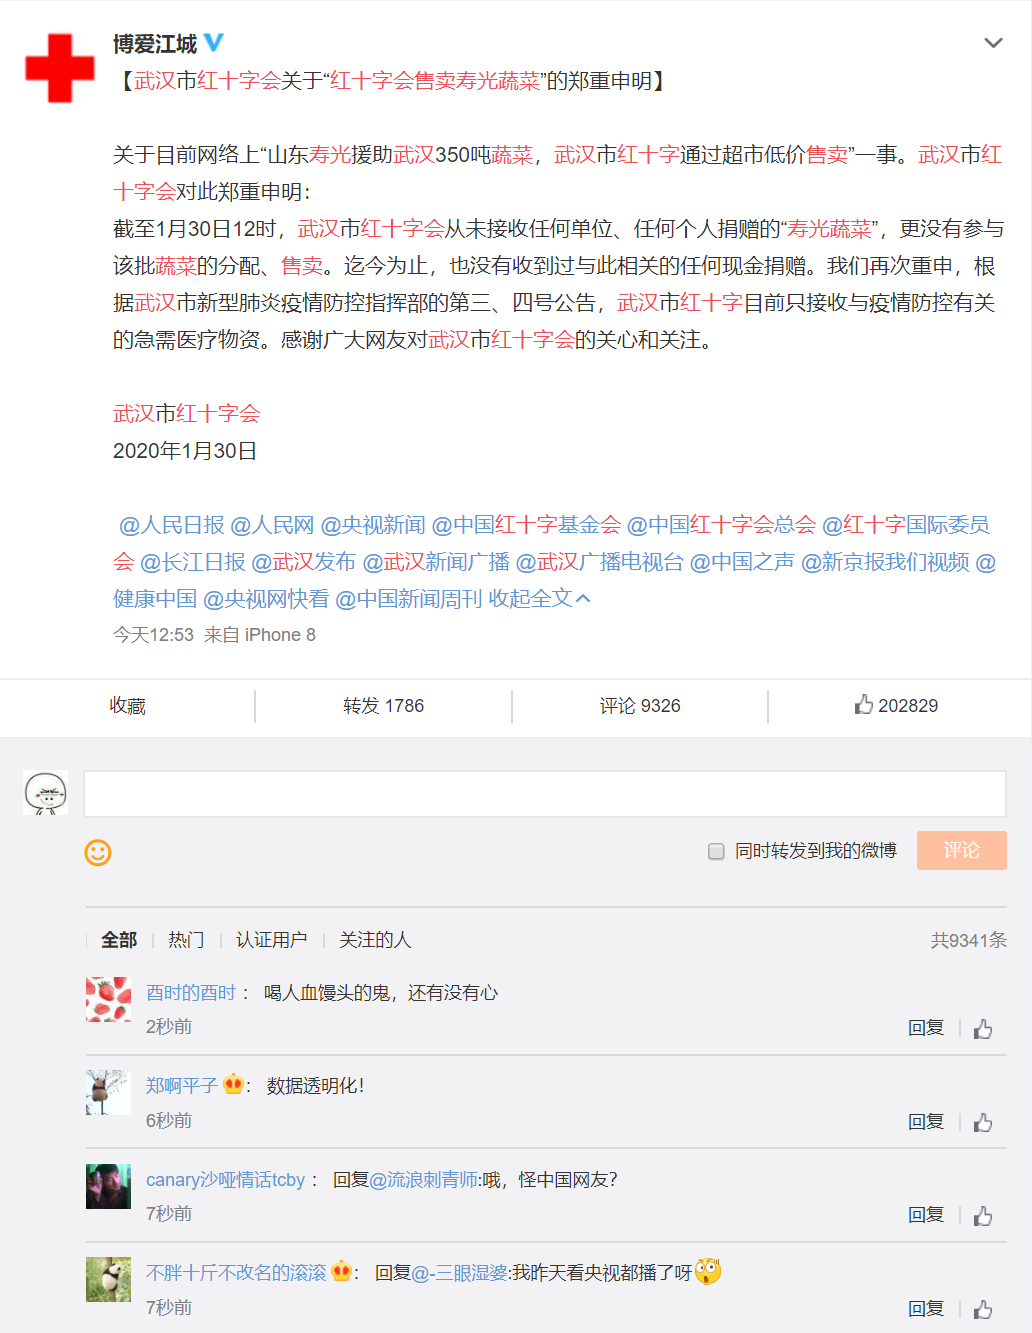Open the @人民日报 mention
The width and height of the screenshot is (1032, 1333).
point(172,525)
